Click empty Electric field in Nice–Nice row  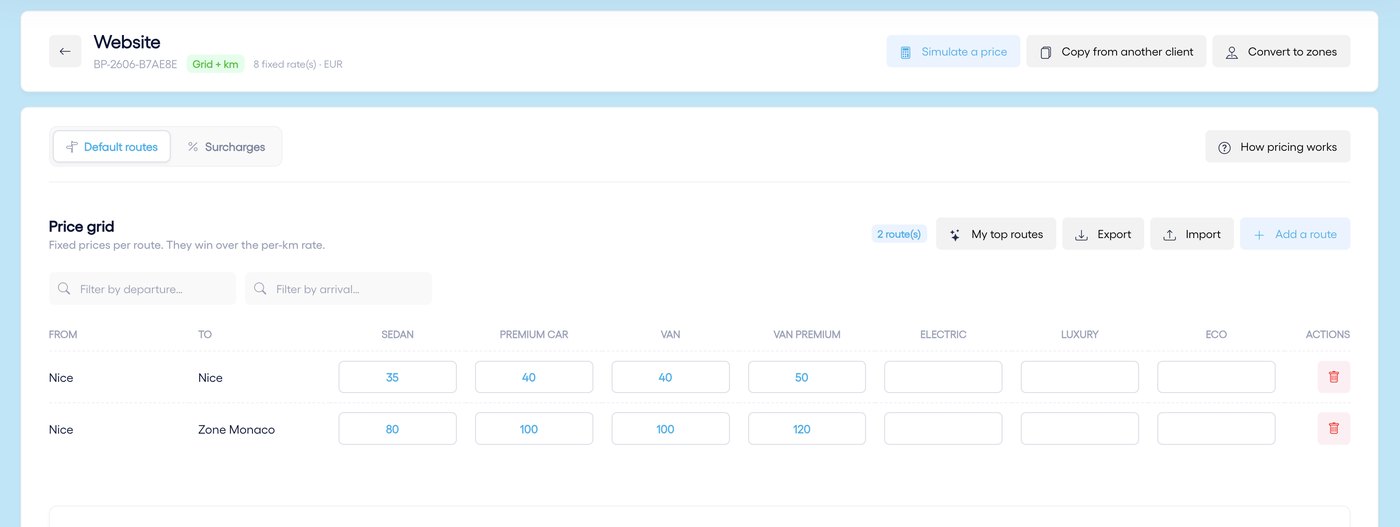[x=943, y=377]
